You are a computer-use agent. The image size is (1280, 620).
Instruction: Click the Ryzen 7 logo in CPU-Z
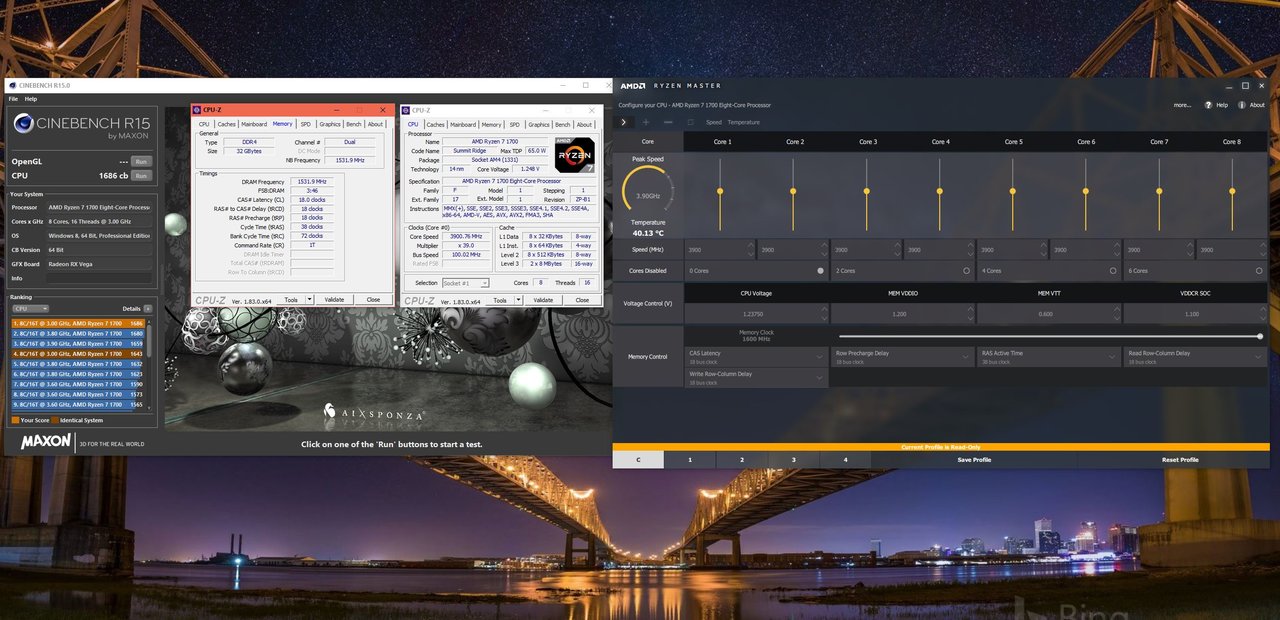click(575, 155)
